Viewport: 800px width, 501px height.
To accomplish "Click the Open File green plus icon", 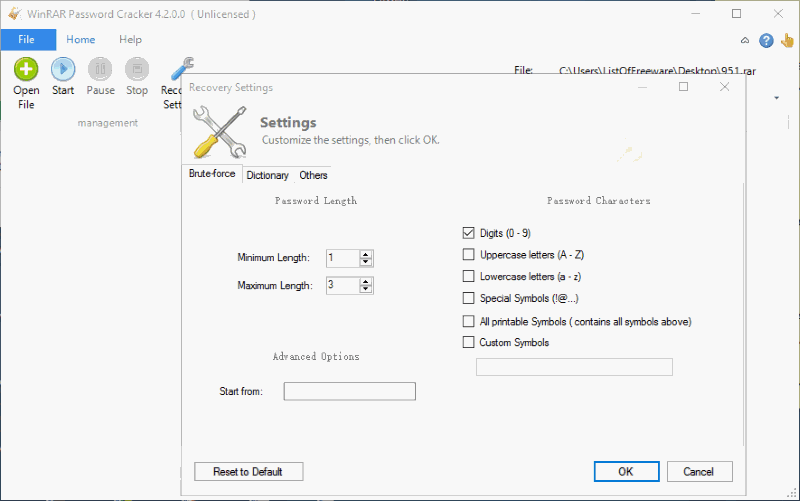I will (26, 69).
